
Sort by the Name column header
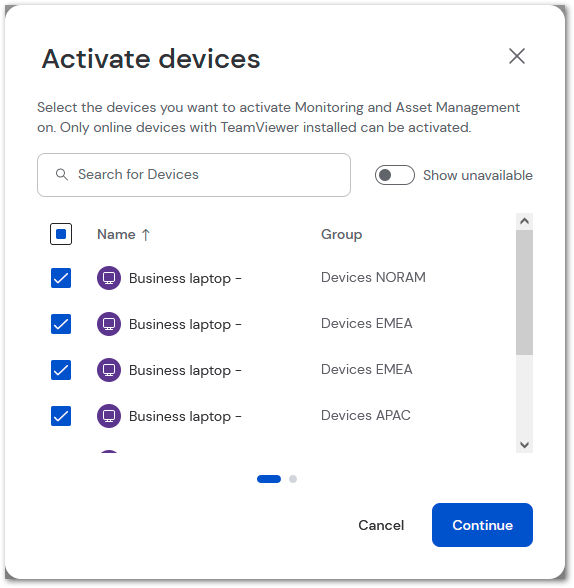click(116, 234)
